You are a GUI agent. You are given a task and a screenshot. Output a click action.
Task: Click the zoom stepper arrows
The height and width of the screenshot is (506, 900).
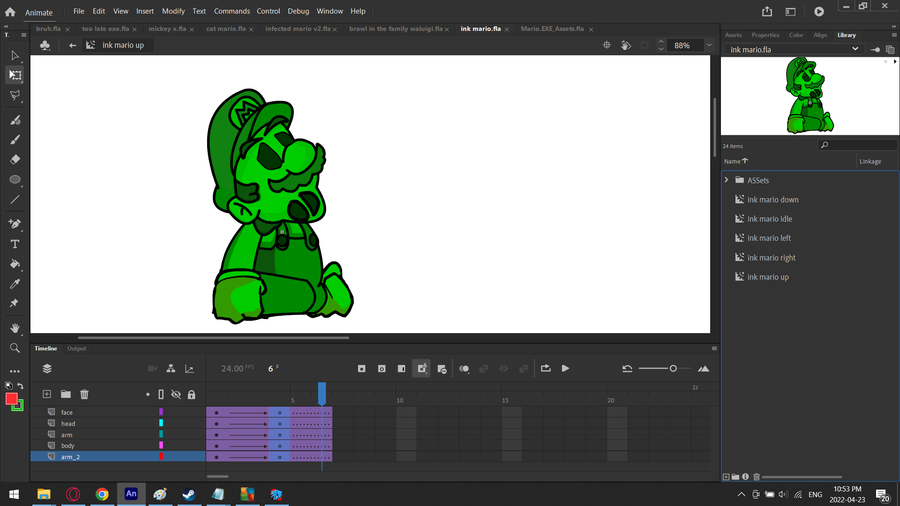pyautogui.click(x=661, y=45)
